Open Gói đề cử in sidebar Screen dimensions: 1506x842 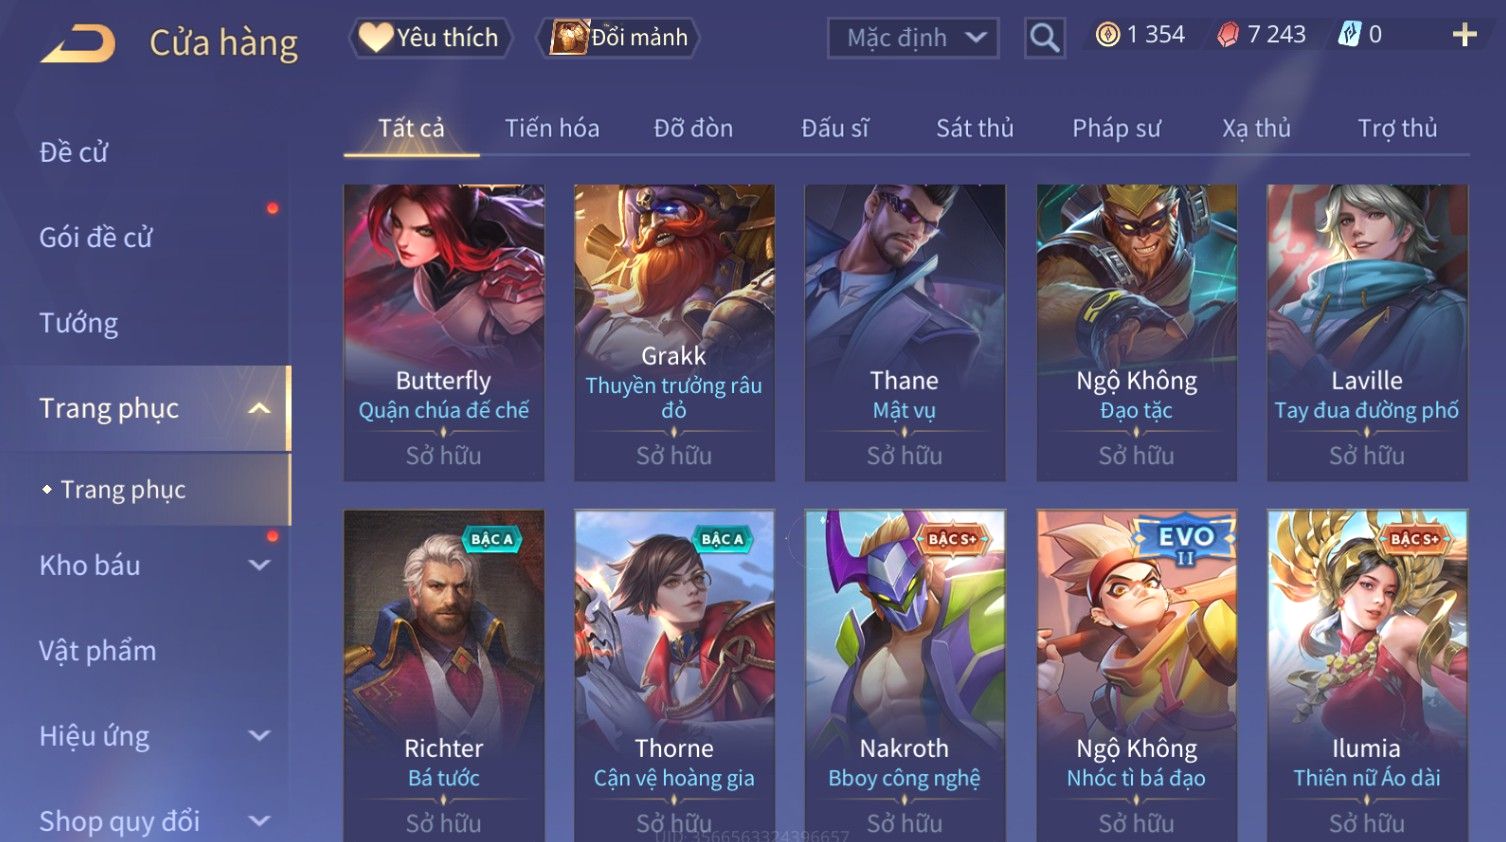96,238
